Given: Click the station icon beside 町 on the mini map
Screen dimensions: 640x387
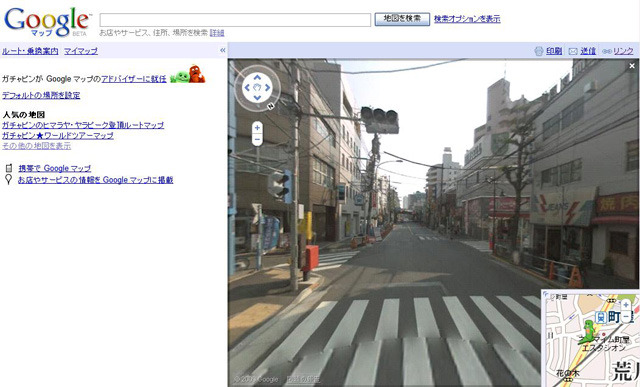Looking at the screenshot, I should [x=601, y=317].
